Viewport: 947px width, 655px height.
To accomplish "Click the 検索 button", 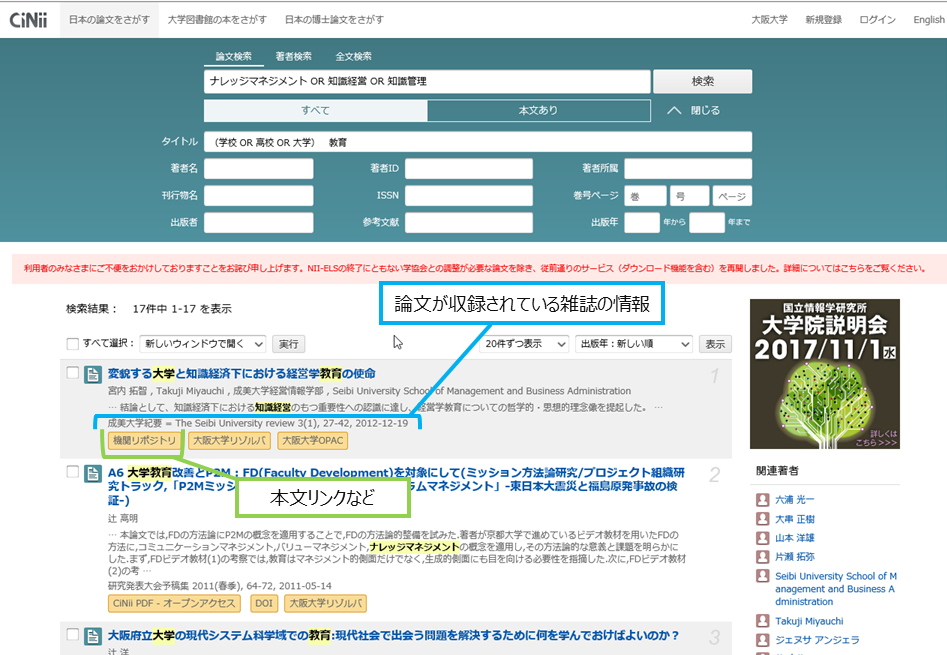I will tap(702, 81).
